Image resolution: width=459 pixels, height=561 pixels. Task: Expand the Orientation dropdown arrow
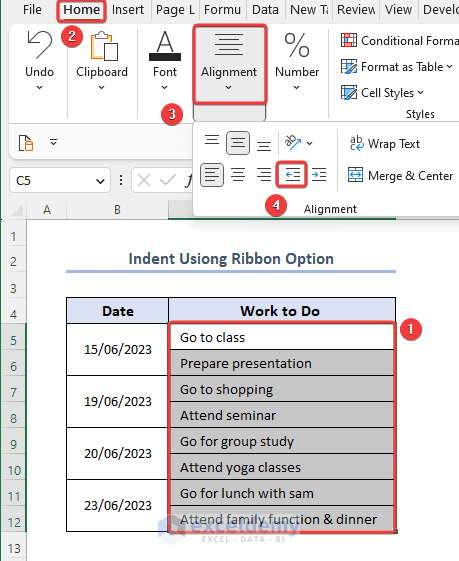[x=310, y=143]
